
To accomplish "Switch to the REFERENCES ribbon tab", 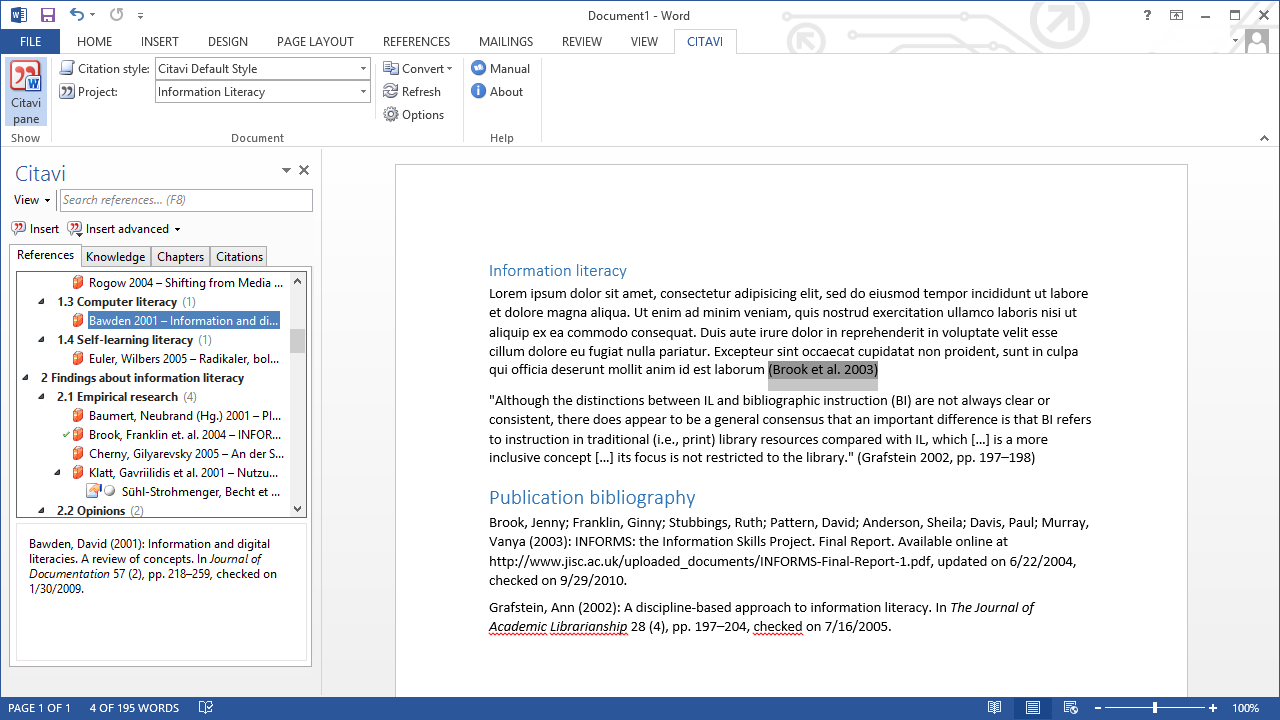I will [x=416, y=41].
